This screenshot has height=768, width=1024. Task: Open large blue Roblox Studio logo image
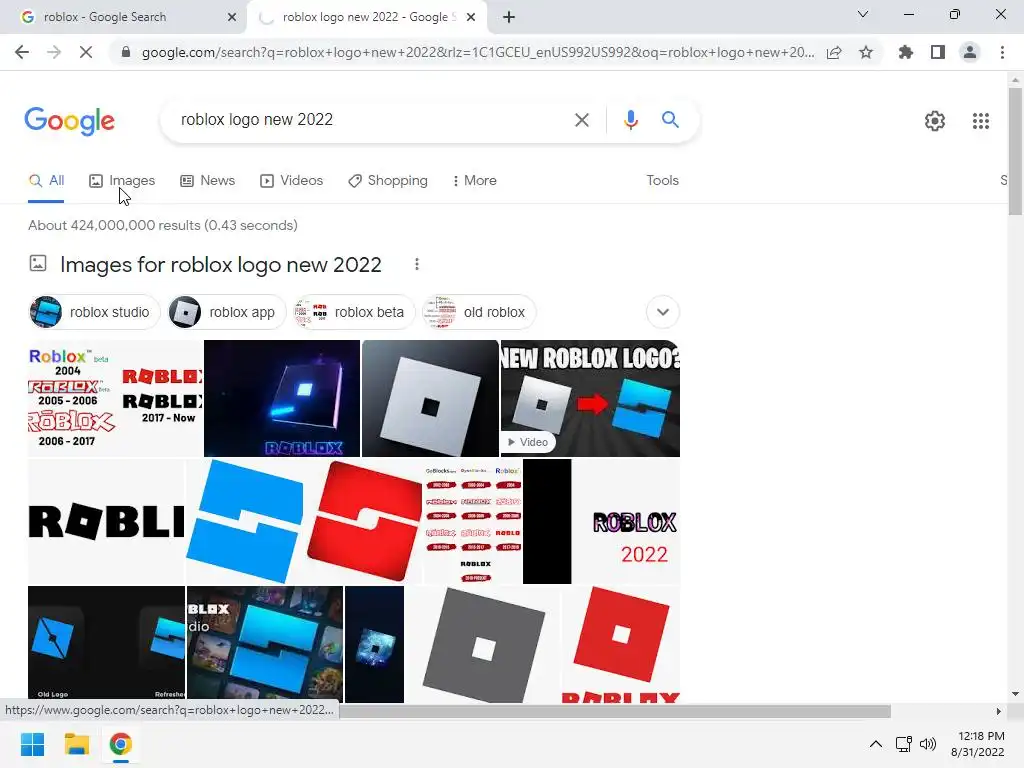246,521
